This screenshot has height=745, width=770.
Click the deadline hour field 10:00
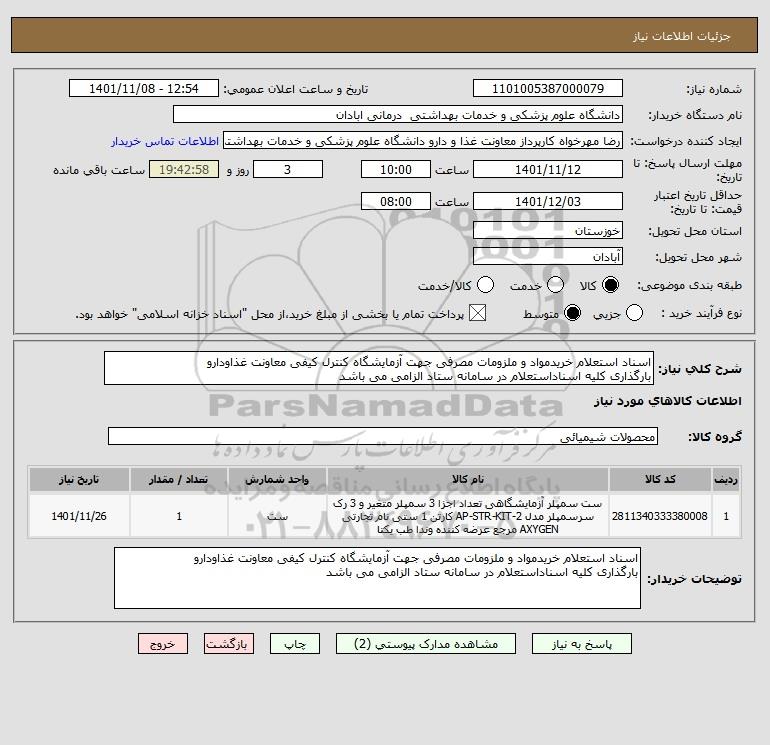(396, 170)
